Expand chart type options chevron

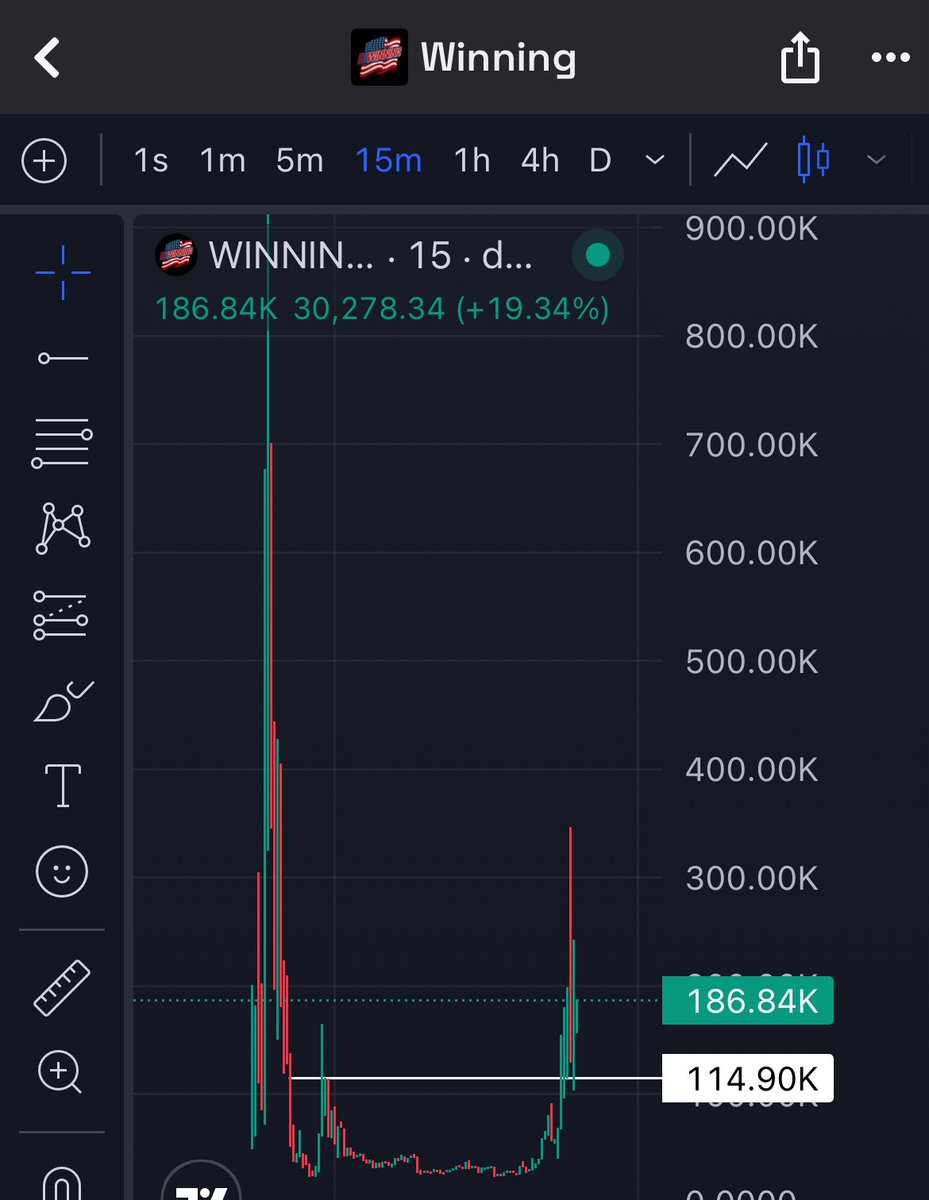[x=876, y=160]
